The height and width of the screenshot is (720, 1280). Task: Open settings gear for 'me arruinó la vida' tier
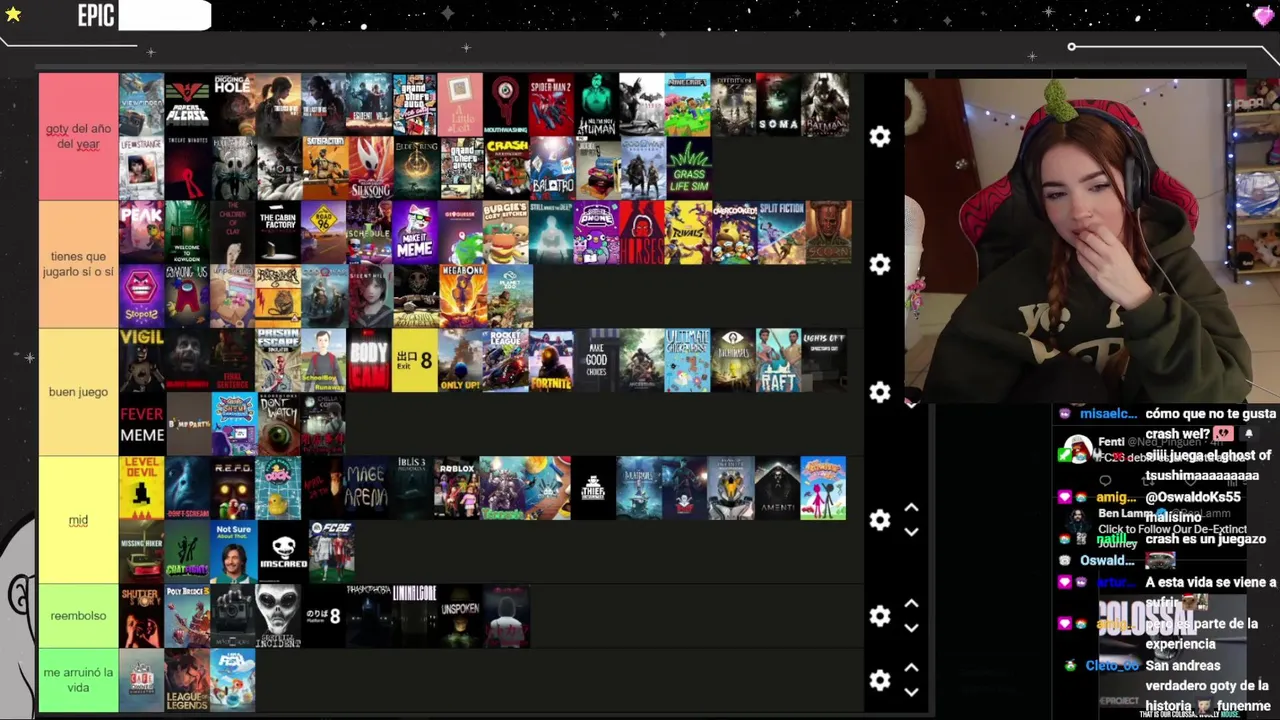[879, 680]
